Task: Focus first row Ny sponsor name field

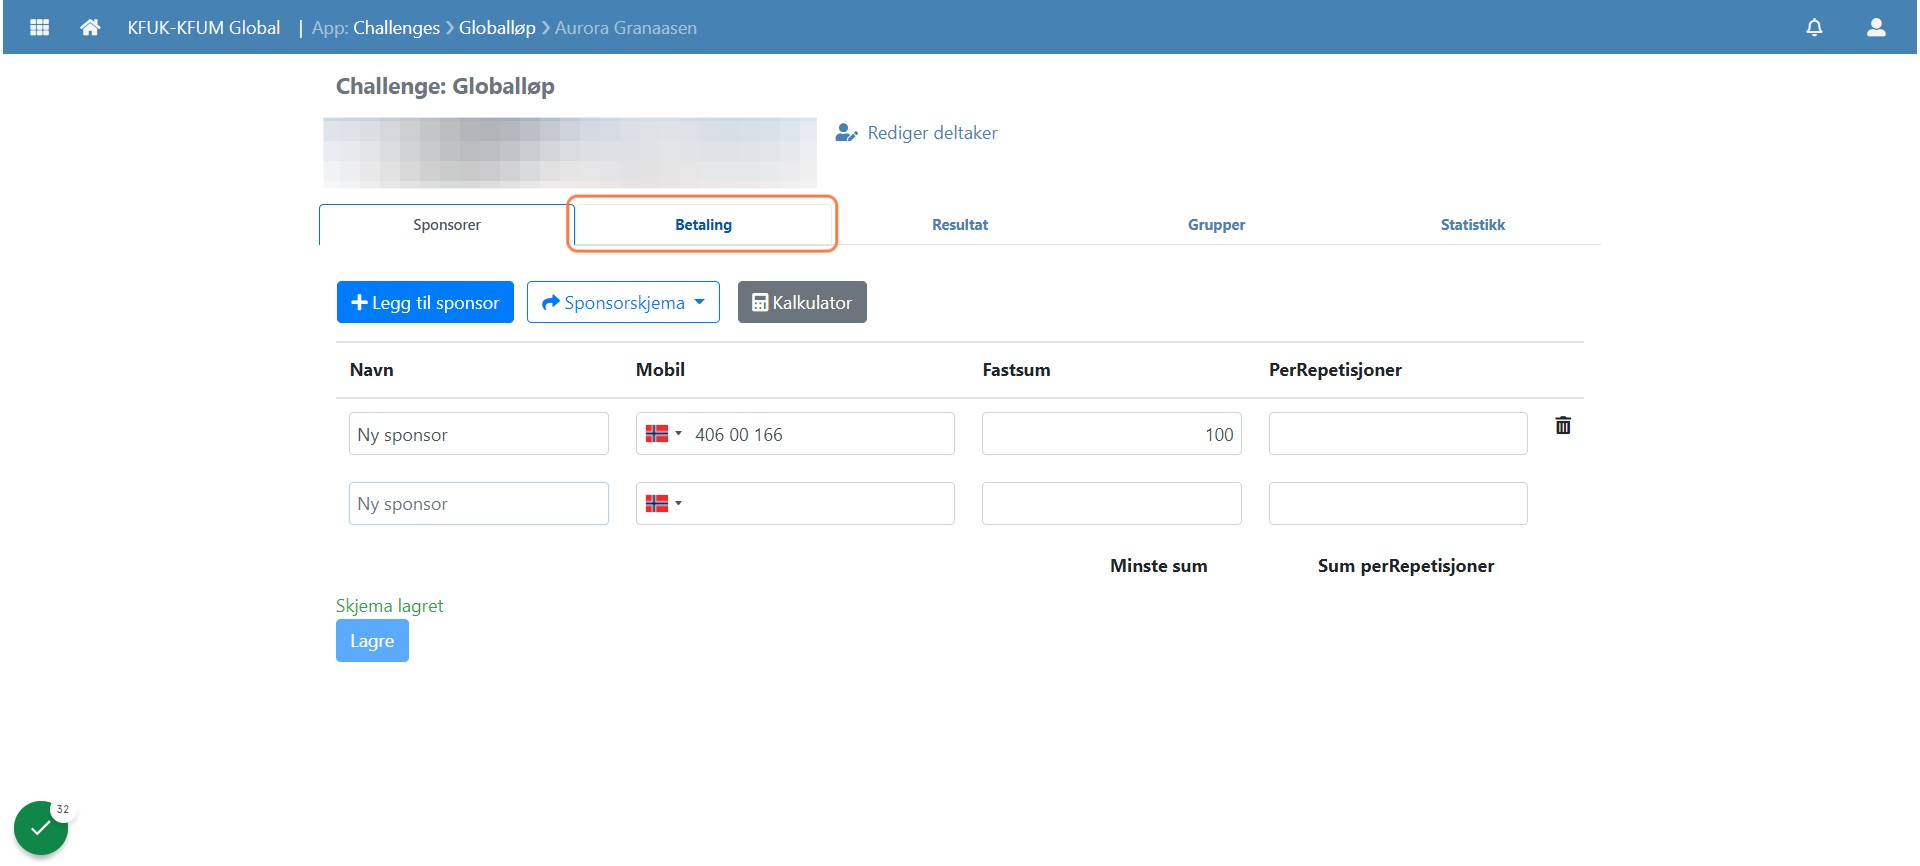Action: click(479, 434)
